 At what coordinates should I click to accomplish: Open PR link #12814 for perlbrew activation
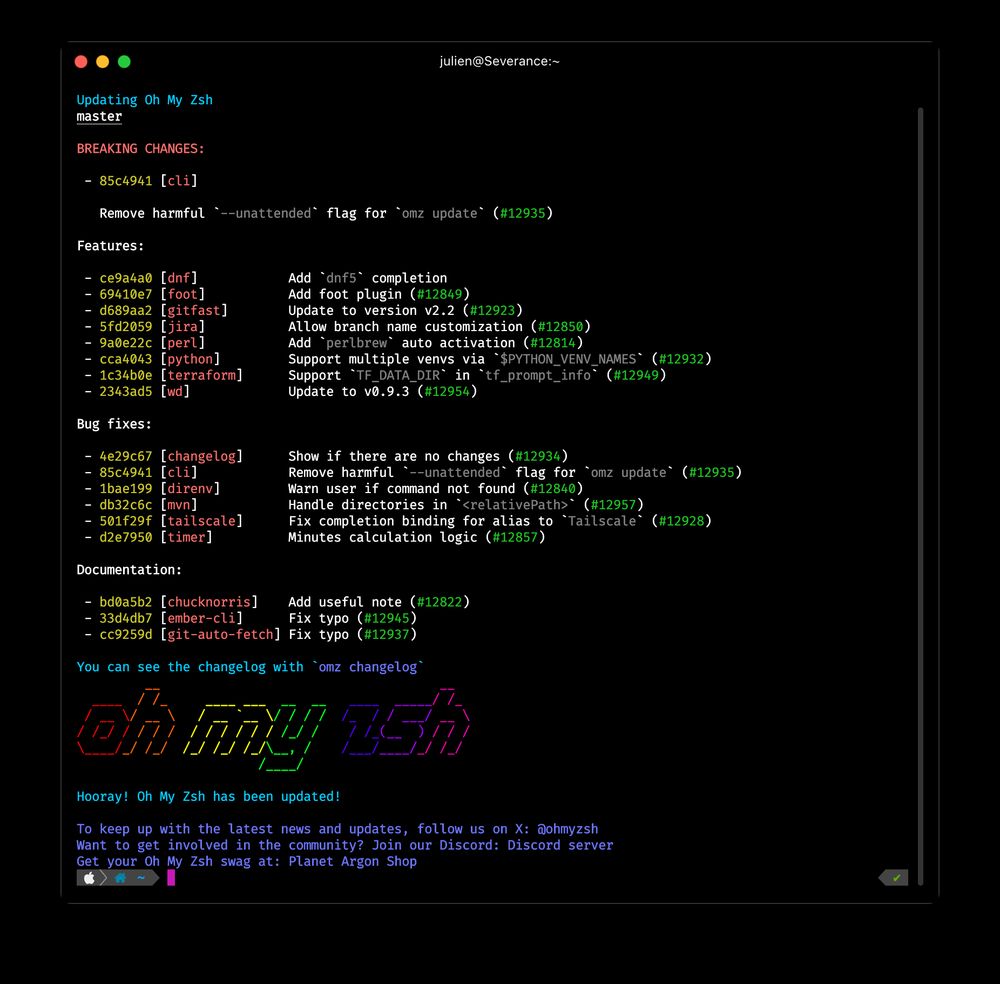(x=553, y=343)
